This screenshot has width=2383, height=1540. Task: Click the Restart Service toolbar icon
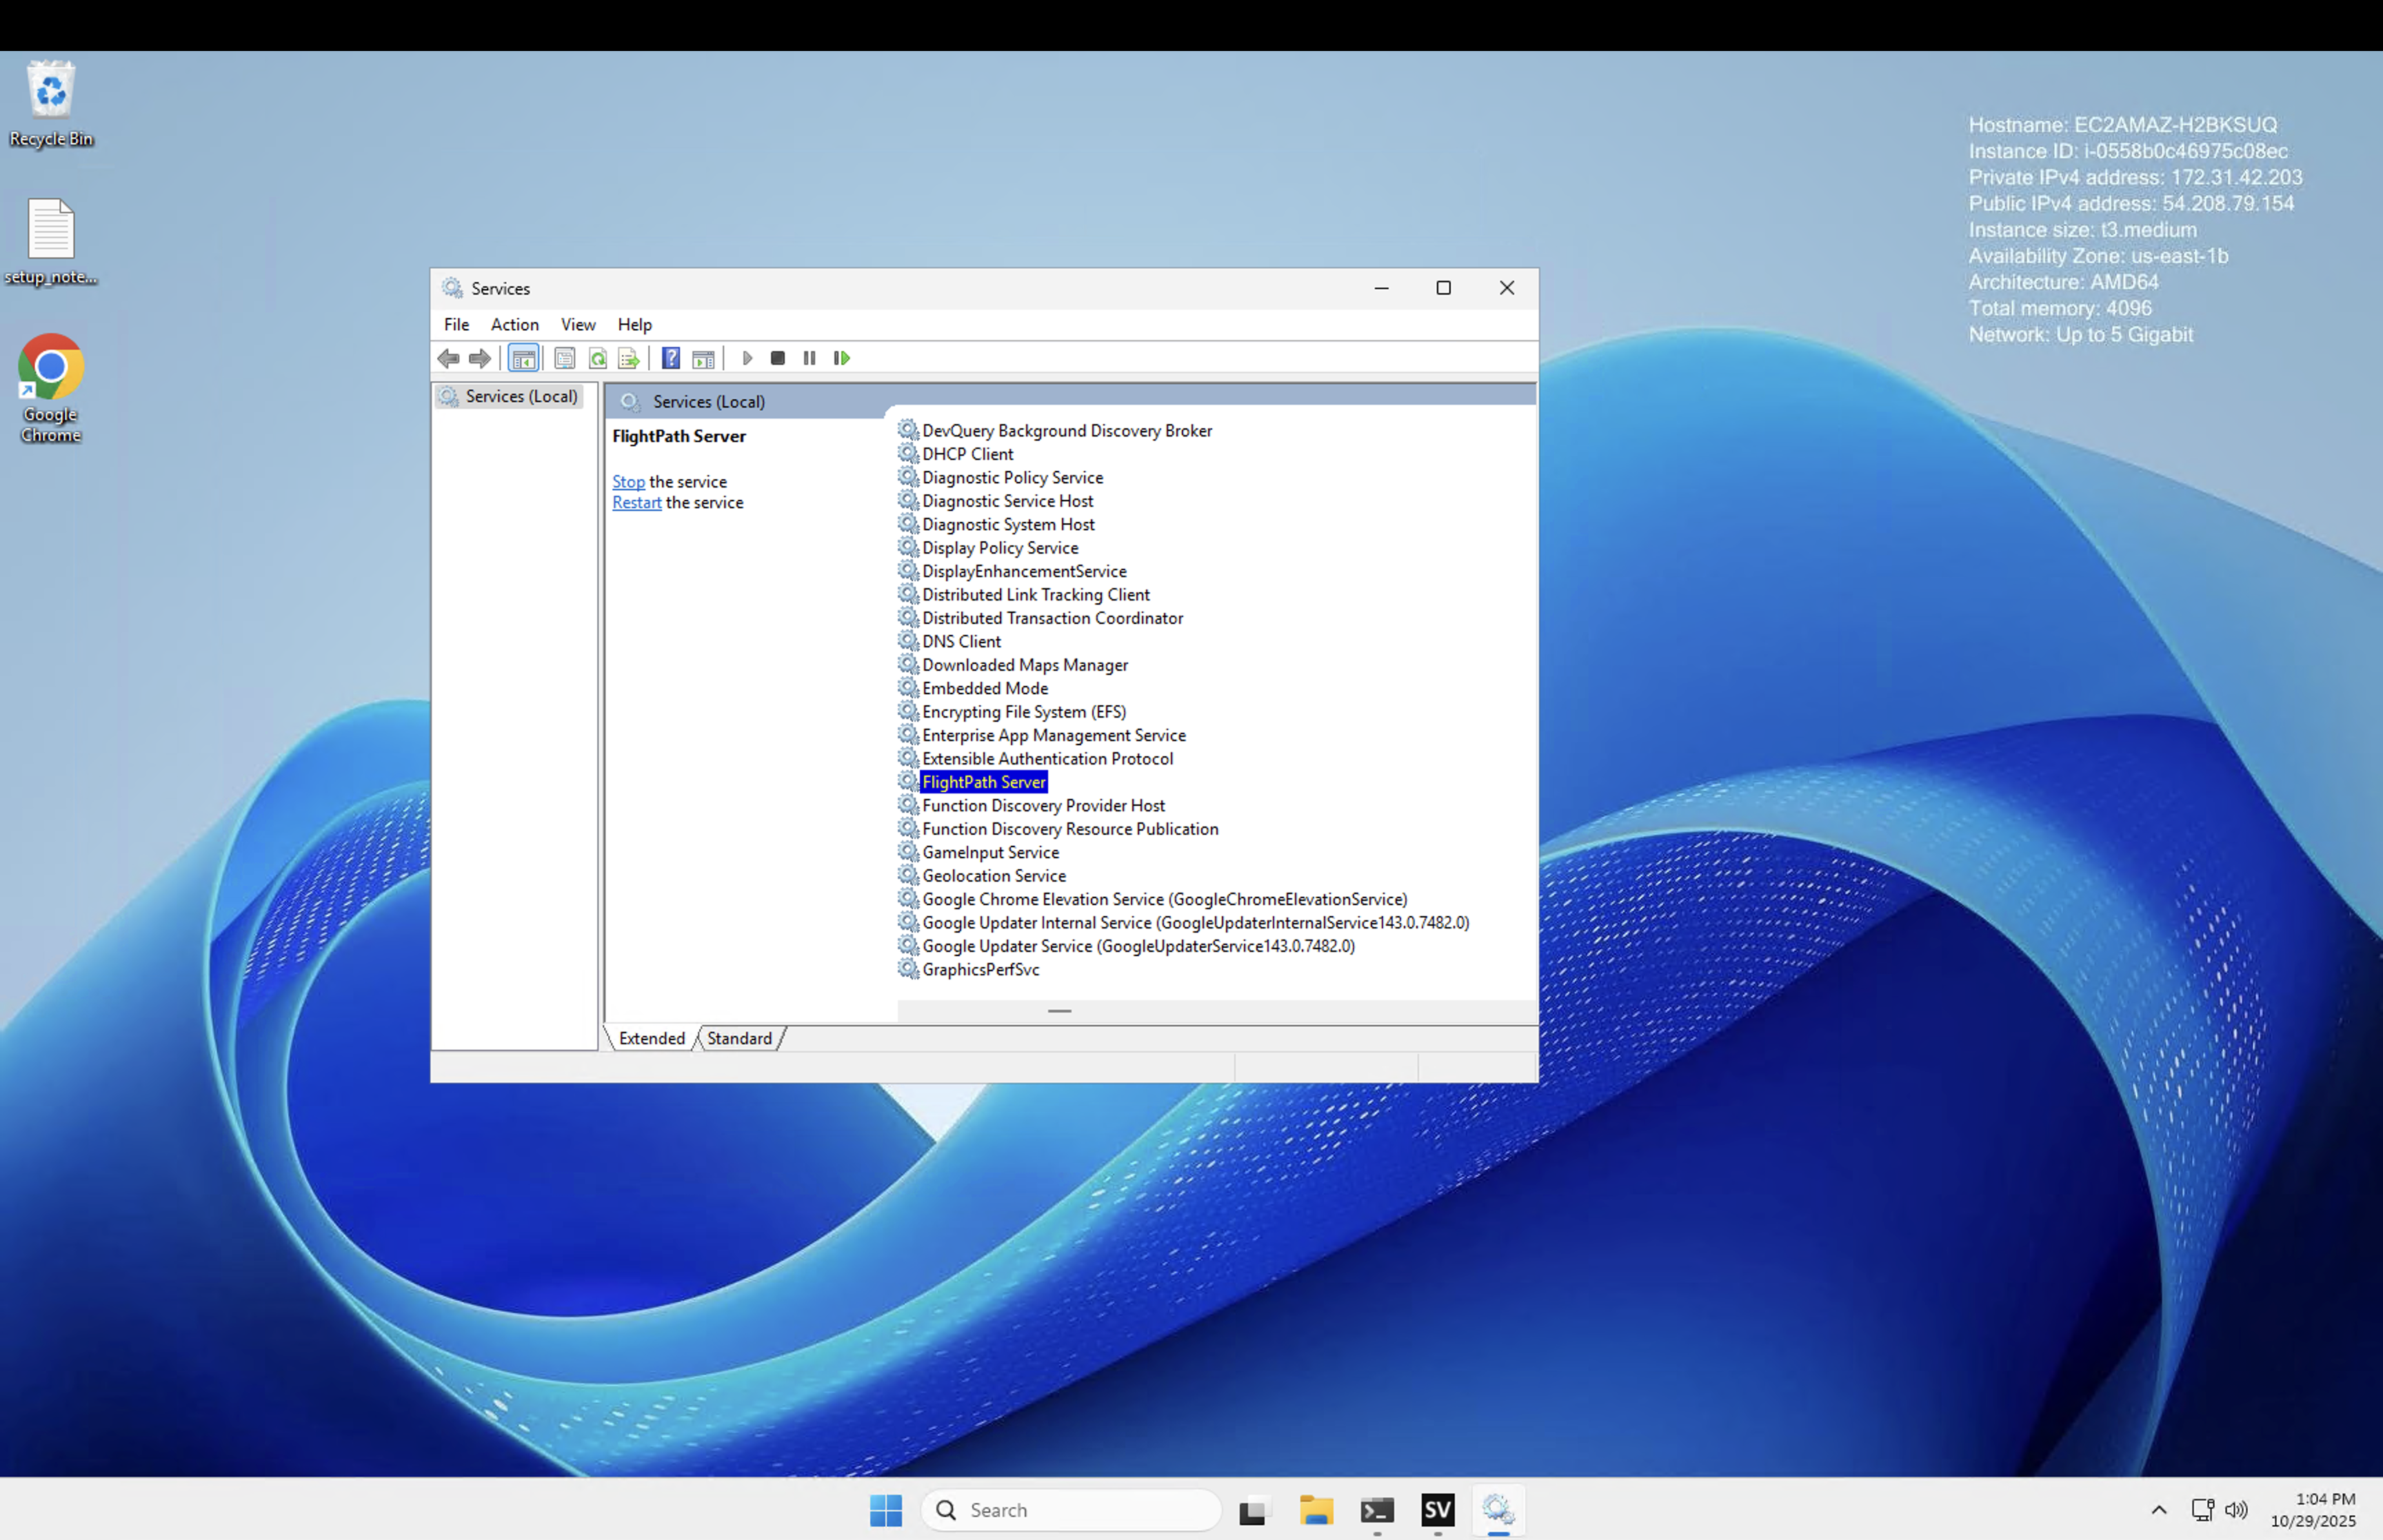click(x=842, y=358)
